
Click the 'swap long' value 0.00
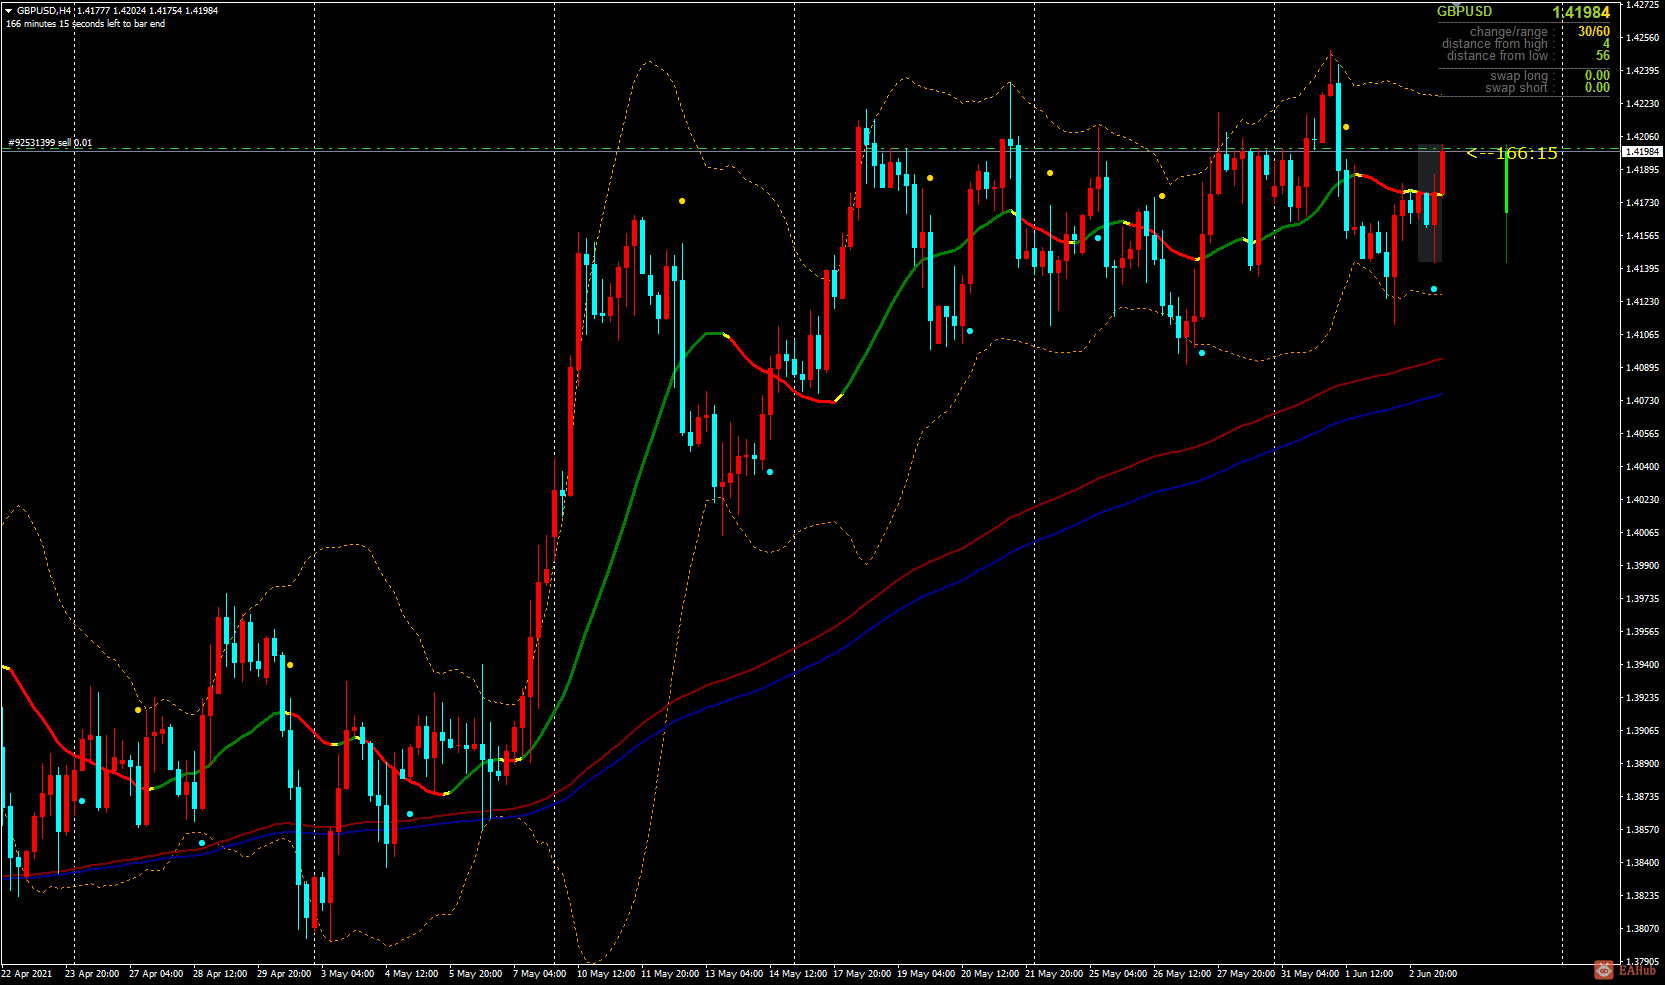click(x=1597, y=75)
